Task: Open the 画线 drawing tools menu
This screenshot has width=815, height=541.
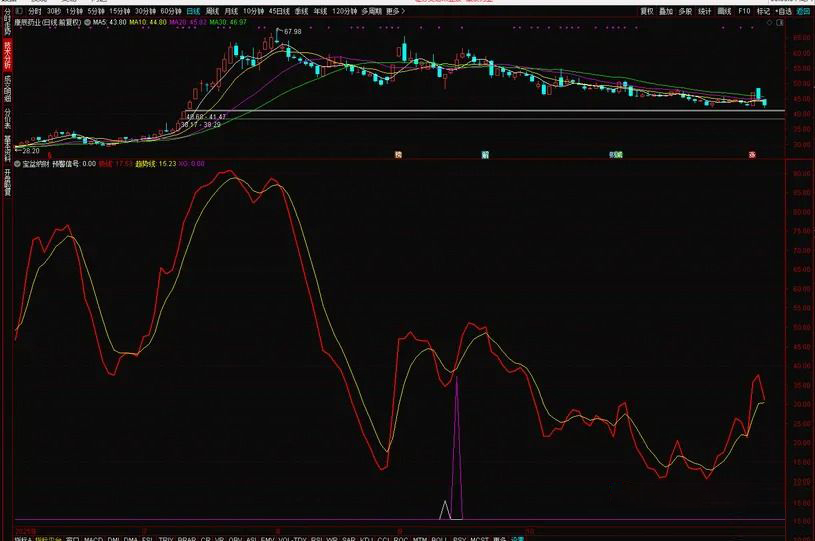Action: coord(725,11)
